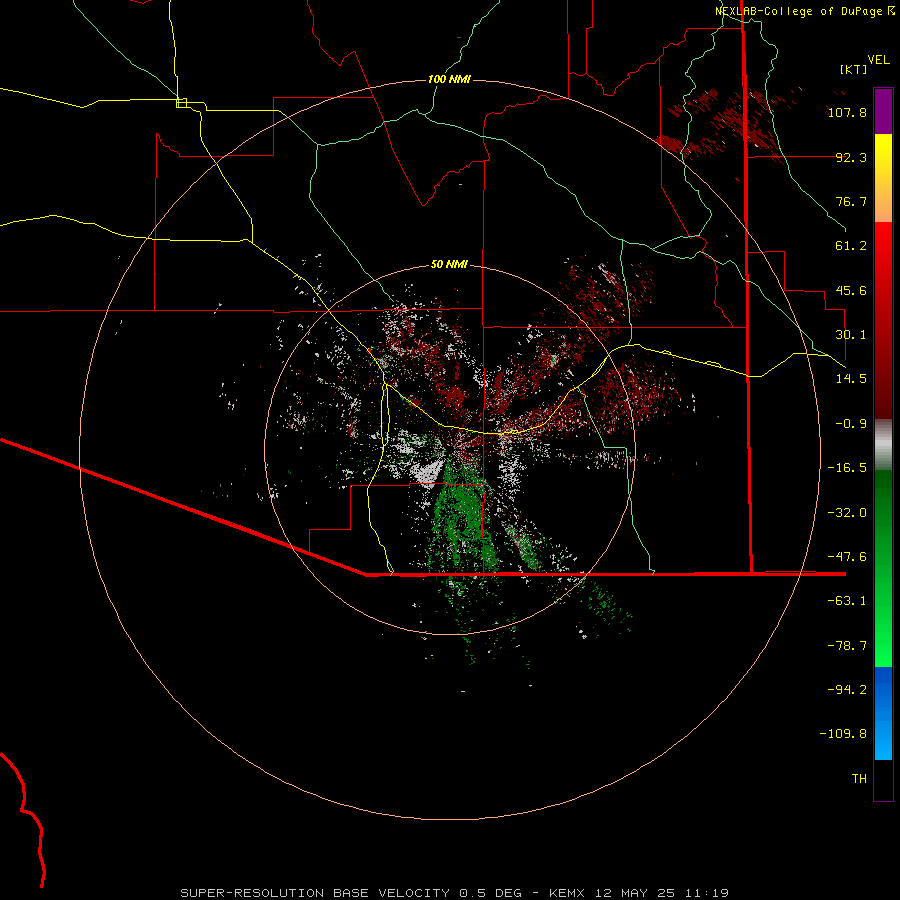The height and width of the screenshot is (900, 900).
Task: Click the -47.6 scale value
Action: coord(847,557)
